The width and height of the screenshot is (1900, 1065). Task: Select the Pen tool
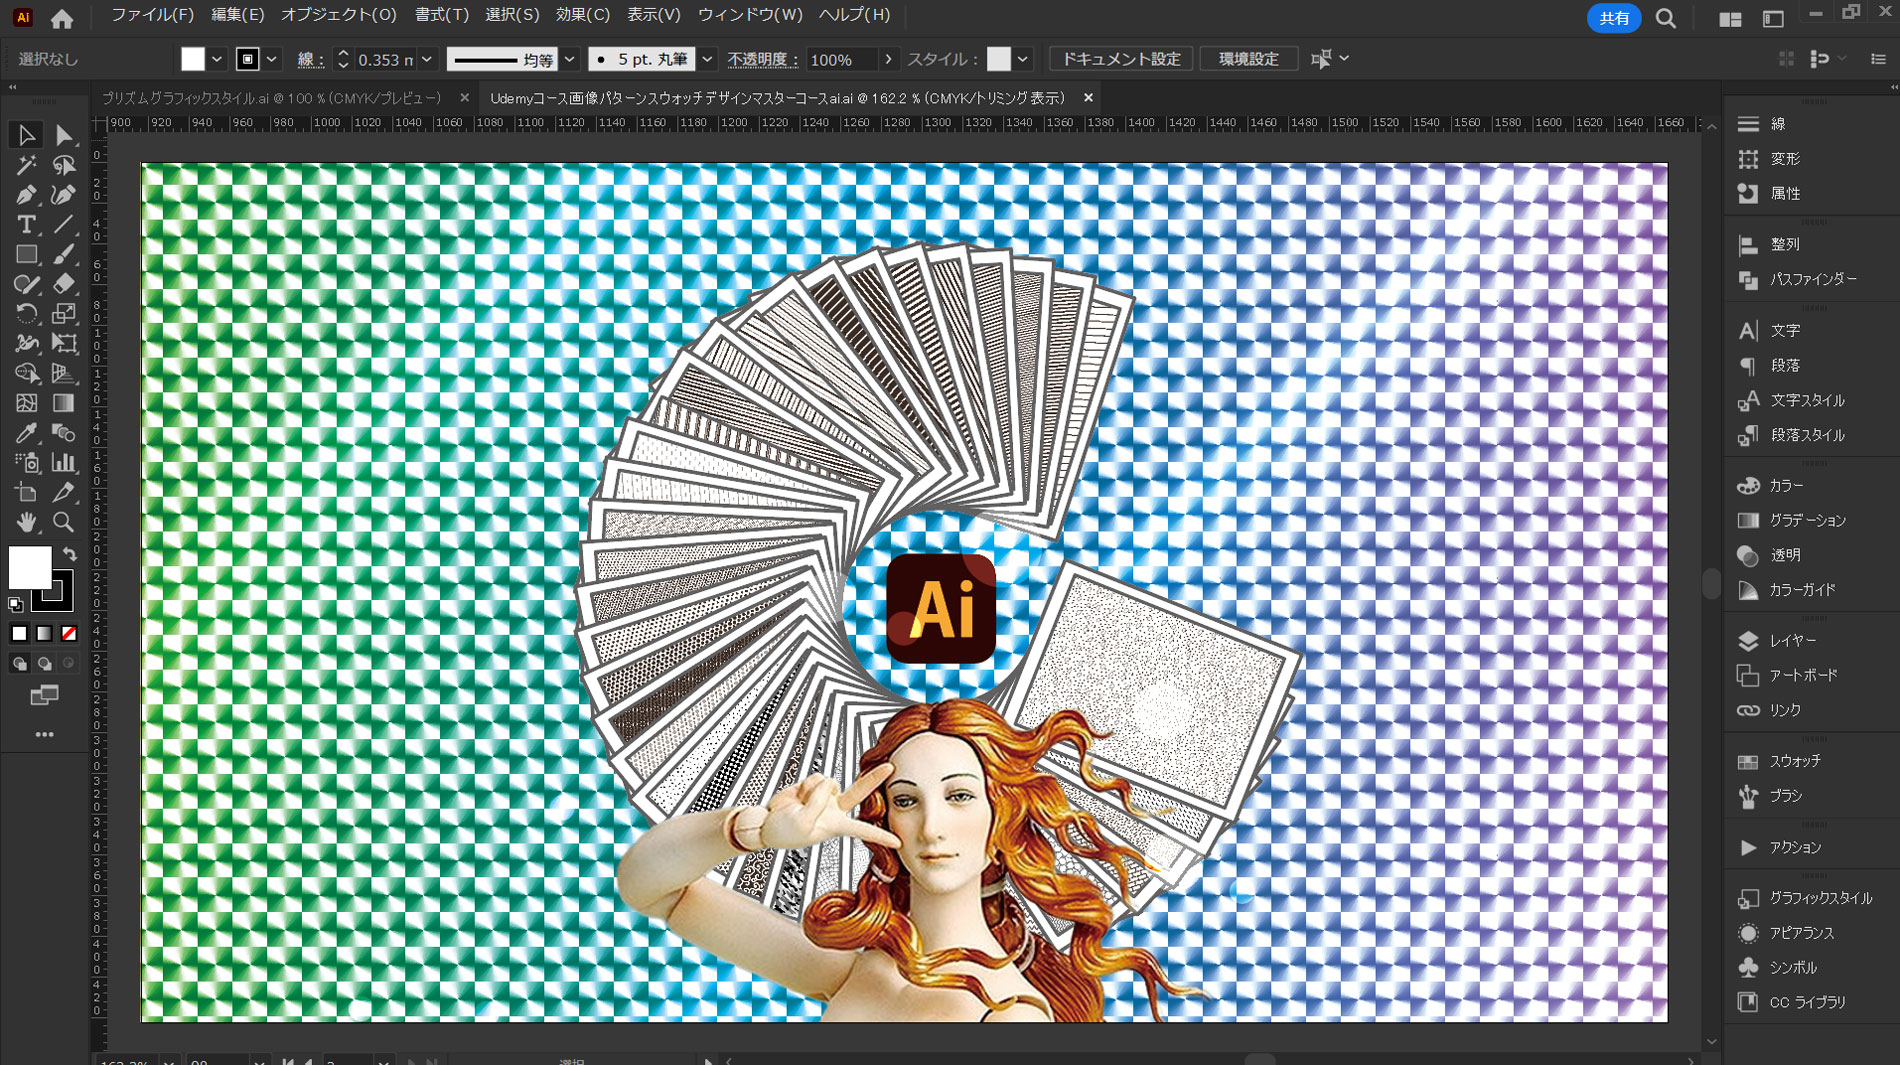click(x=26, y=194)
